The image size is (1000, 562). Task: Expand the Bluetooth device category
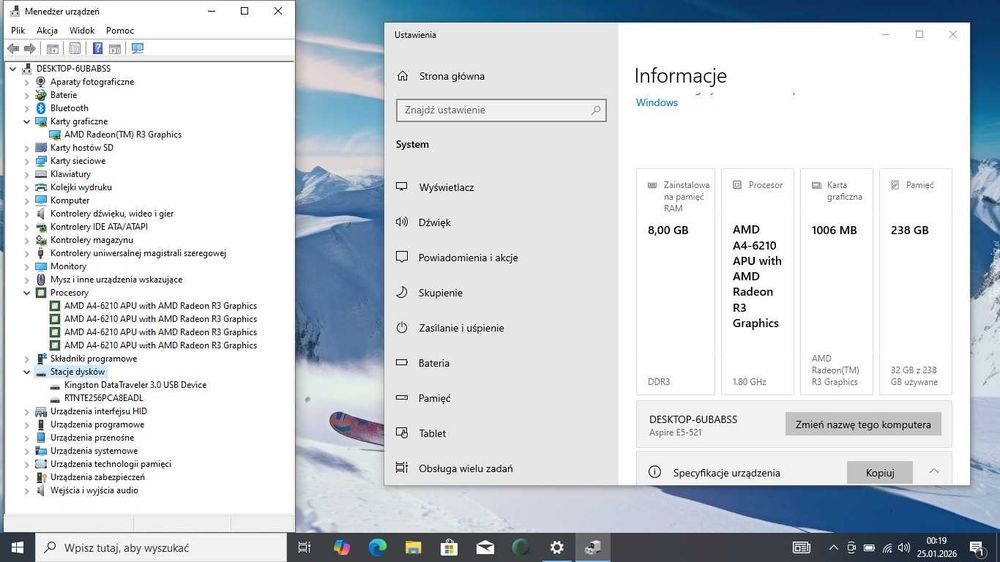pos(27,108)
